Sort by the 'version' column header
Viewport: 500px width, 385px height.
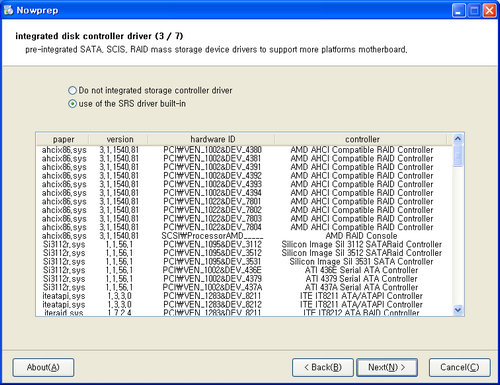click(x=119, y=139)
